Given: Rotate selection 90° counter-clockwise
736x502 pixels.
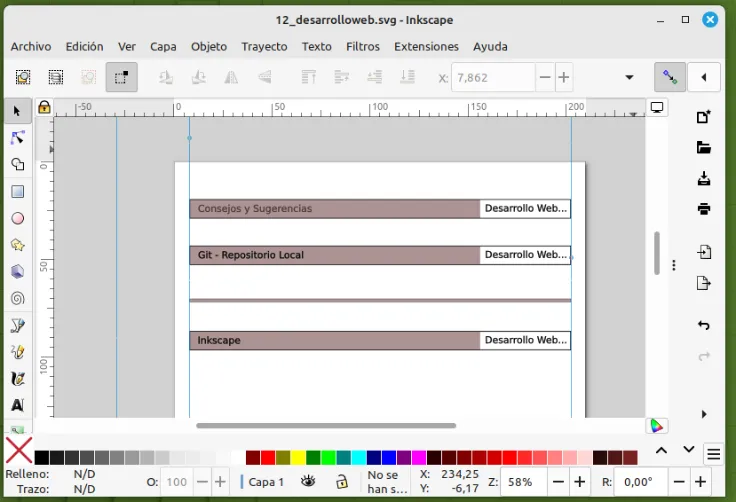Looking at the screenshot, I should click(x=165, y=77).
